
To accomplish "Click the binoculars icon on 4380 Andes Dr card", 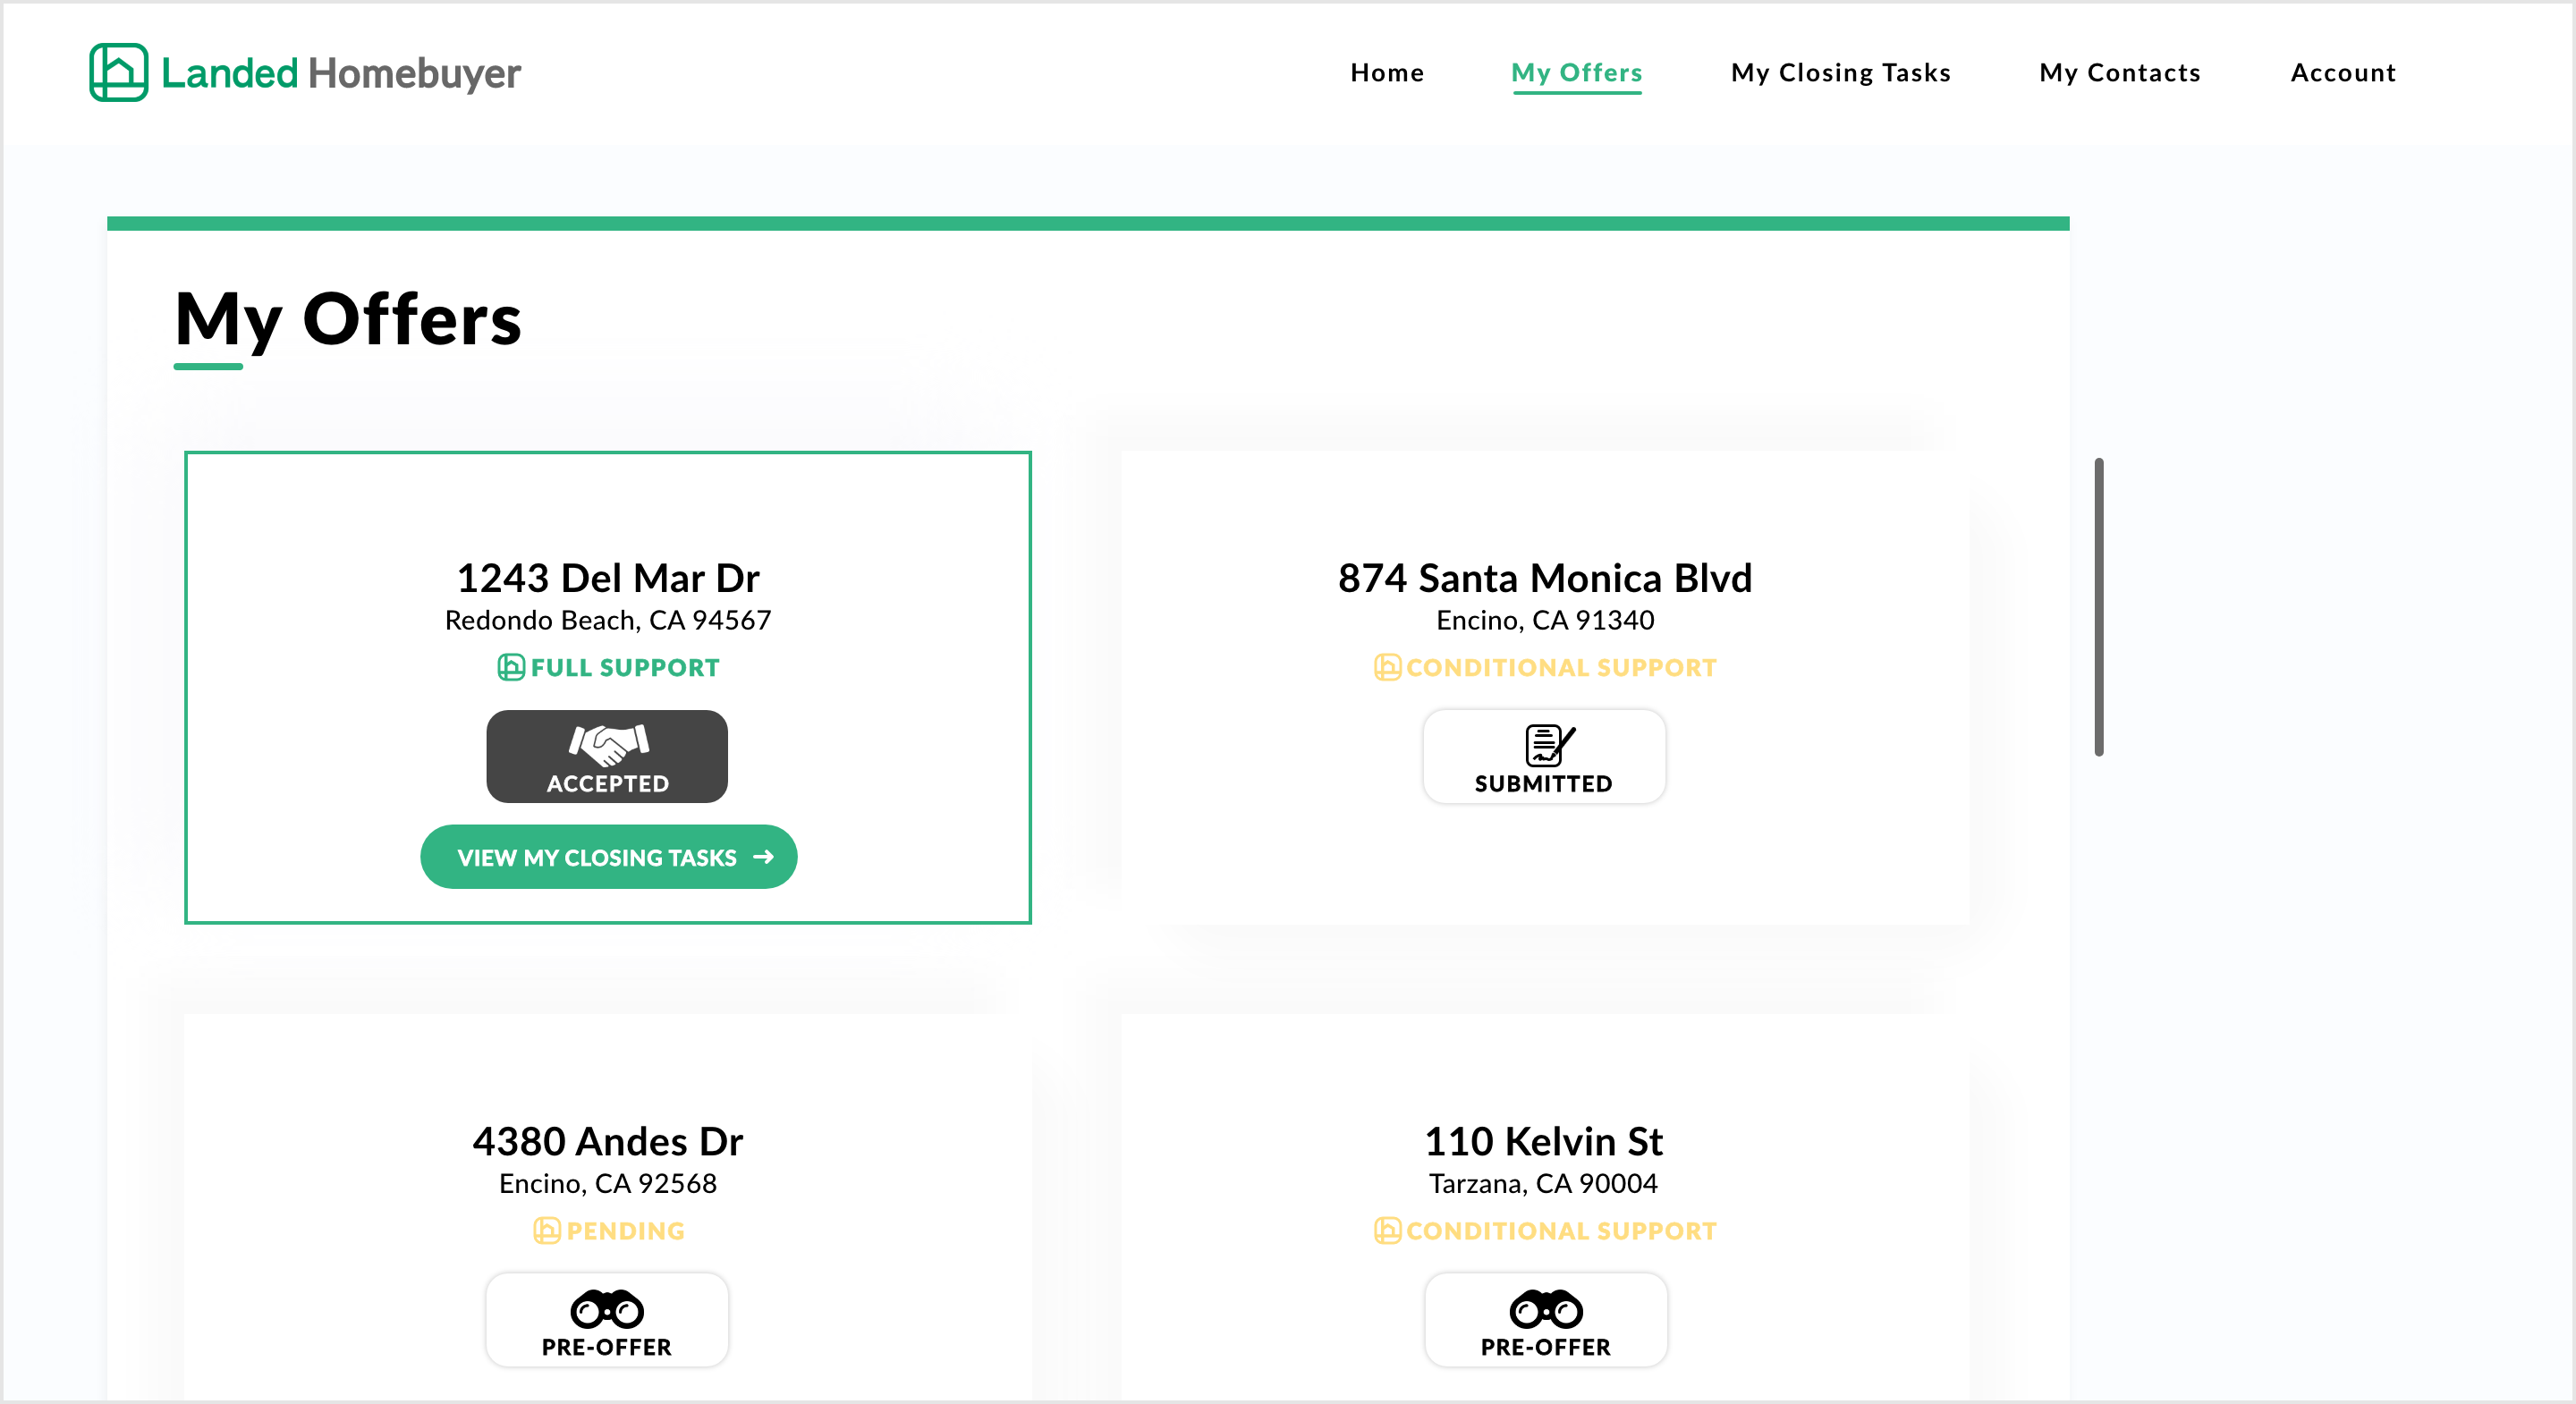I will [x=607, y=1308].
